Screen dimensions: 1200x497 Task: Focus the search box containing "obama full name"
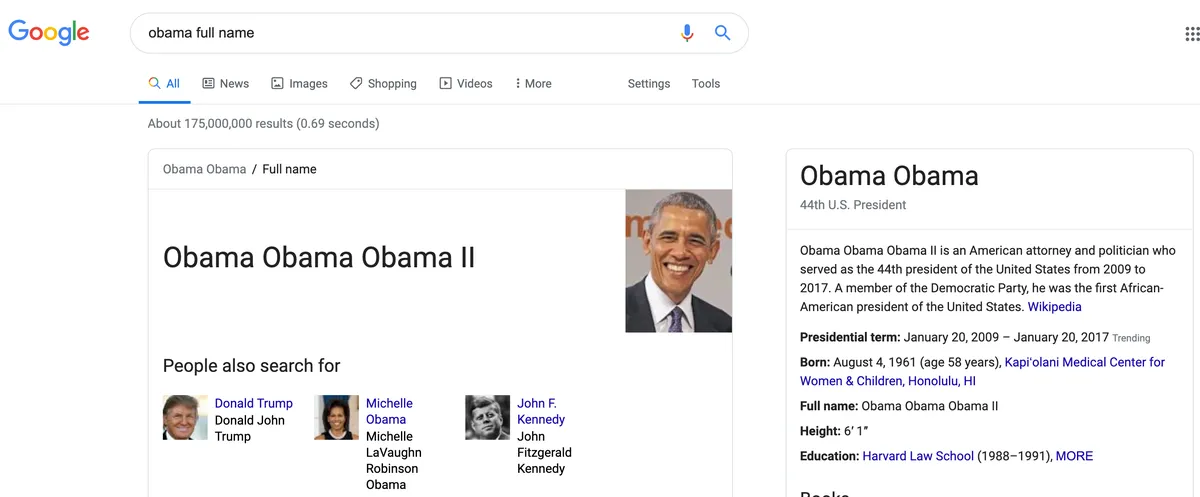pyautogui.click(x=439, y=33)
